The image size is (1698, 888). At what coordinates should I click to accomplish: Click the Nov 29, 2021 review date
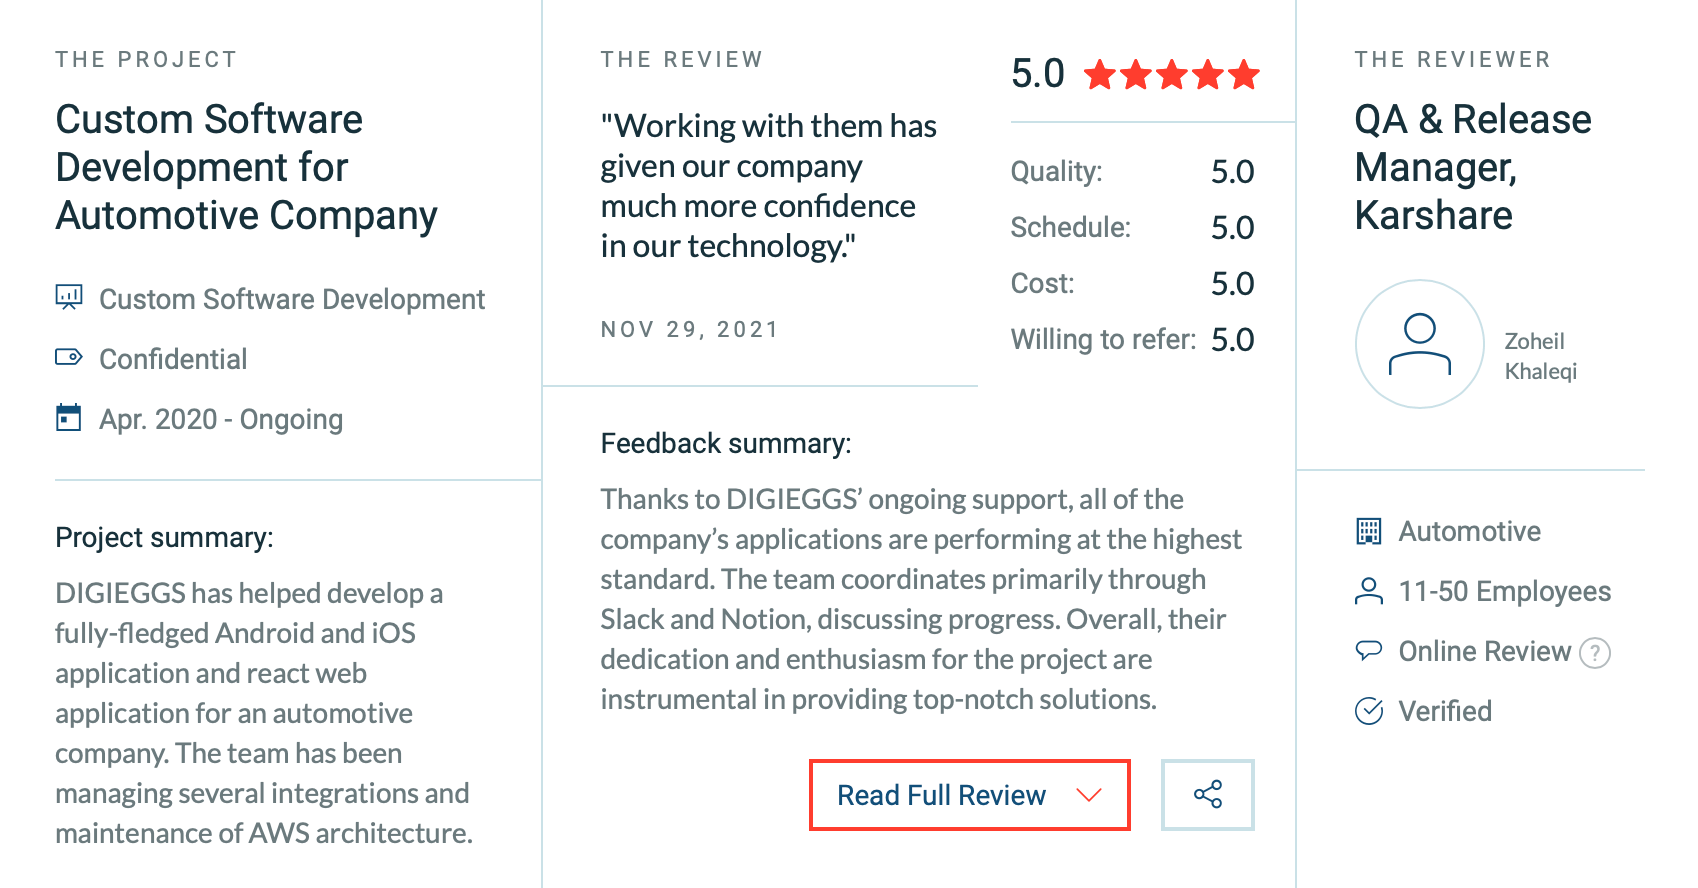tap(689, 329)
